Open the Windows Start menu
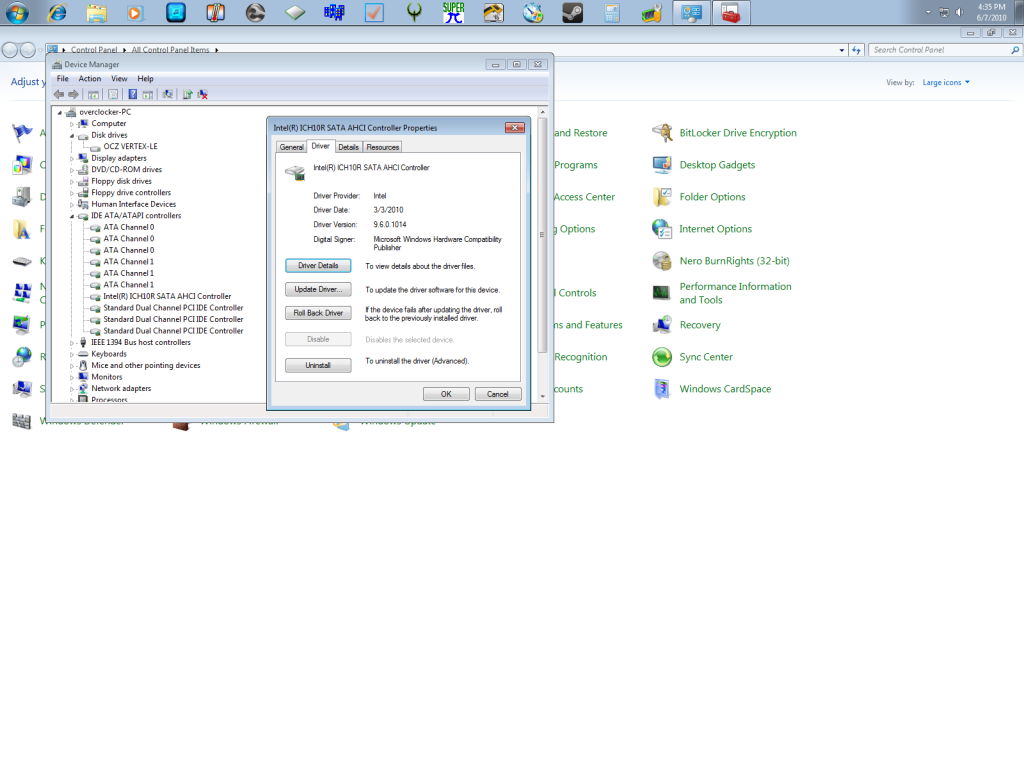 18,12
